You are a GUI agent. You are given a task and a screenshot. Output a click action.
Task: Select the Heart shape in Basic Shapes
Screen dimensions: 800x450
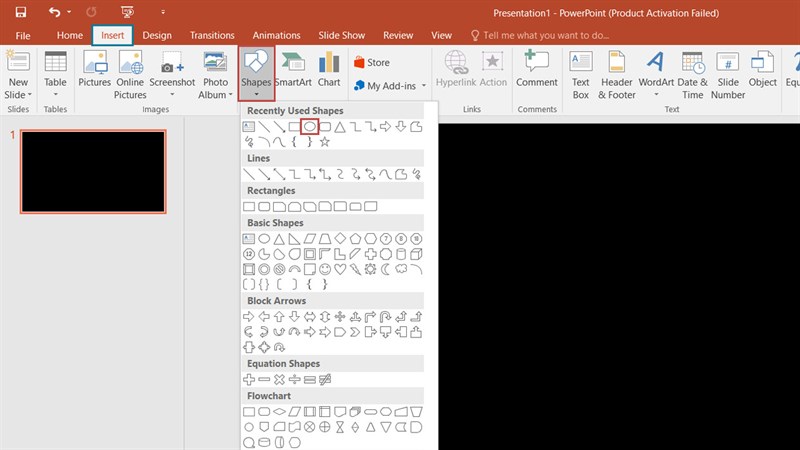click(340, 269)
